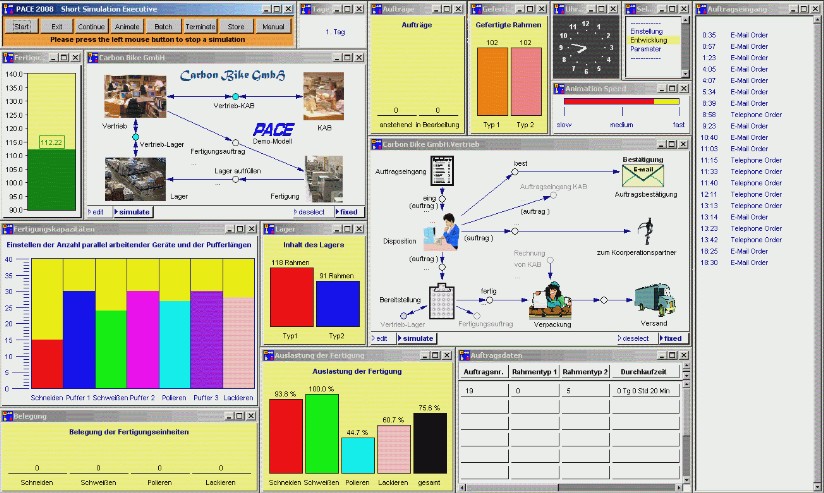
Task: Click the Manual button
Action: tap(273, 26)
